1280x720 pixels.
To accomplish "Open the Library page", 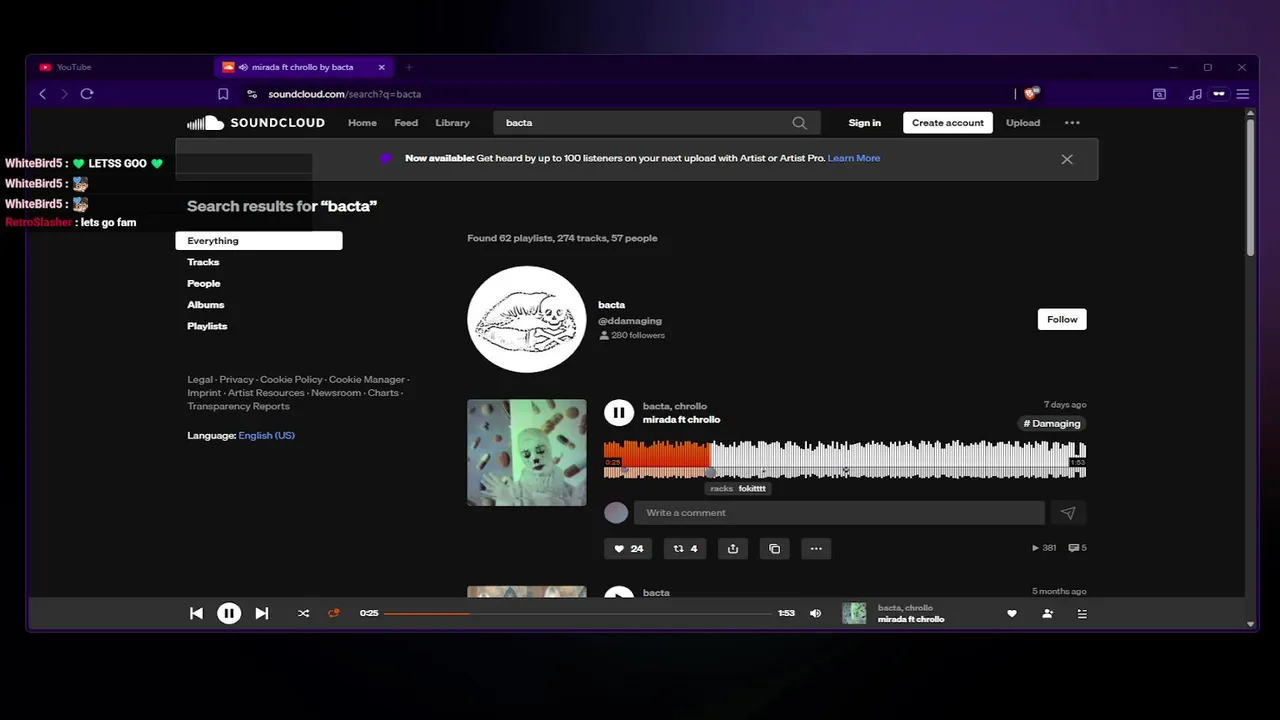I will click(x=452, y=123).
